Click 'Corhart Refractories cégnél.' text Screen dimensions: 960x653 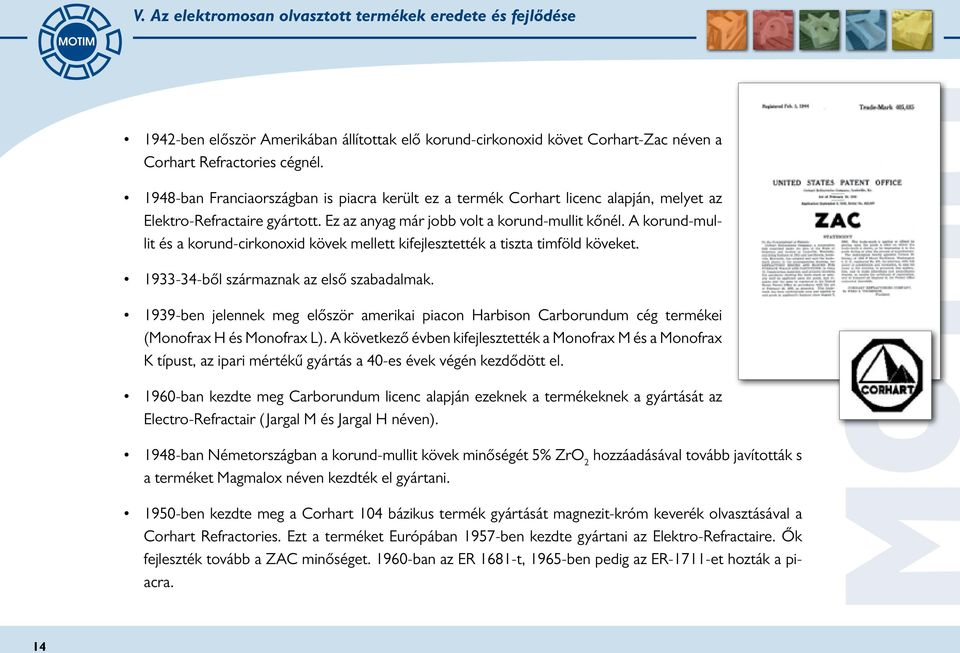(x=233, y=162)
